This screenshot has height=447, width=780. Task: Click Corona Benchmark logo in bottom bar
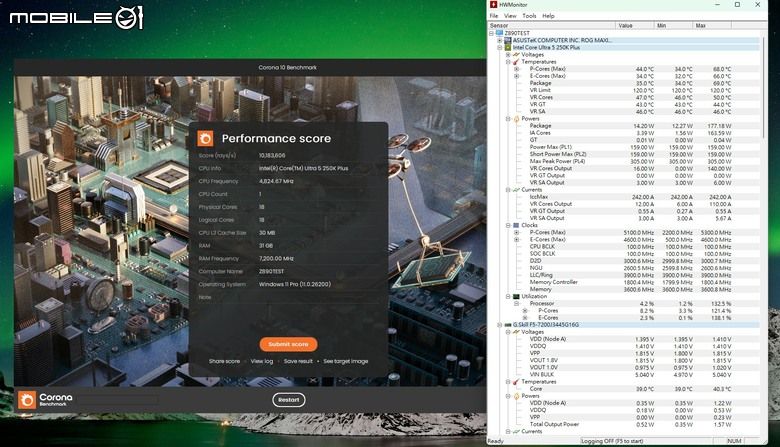27,399
